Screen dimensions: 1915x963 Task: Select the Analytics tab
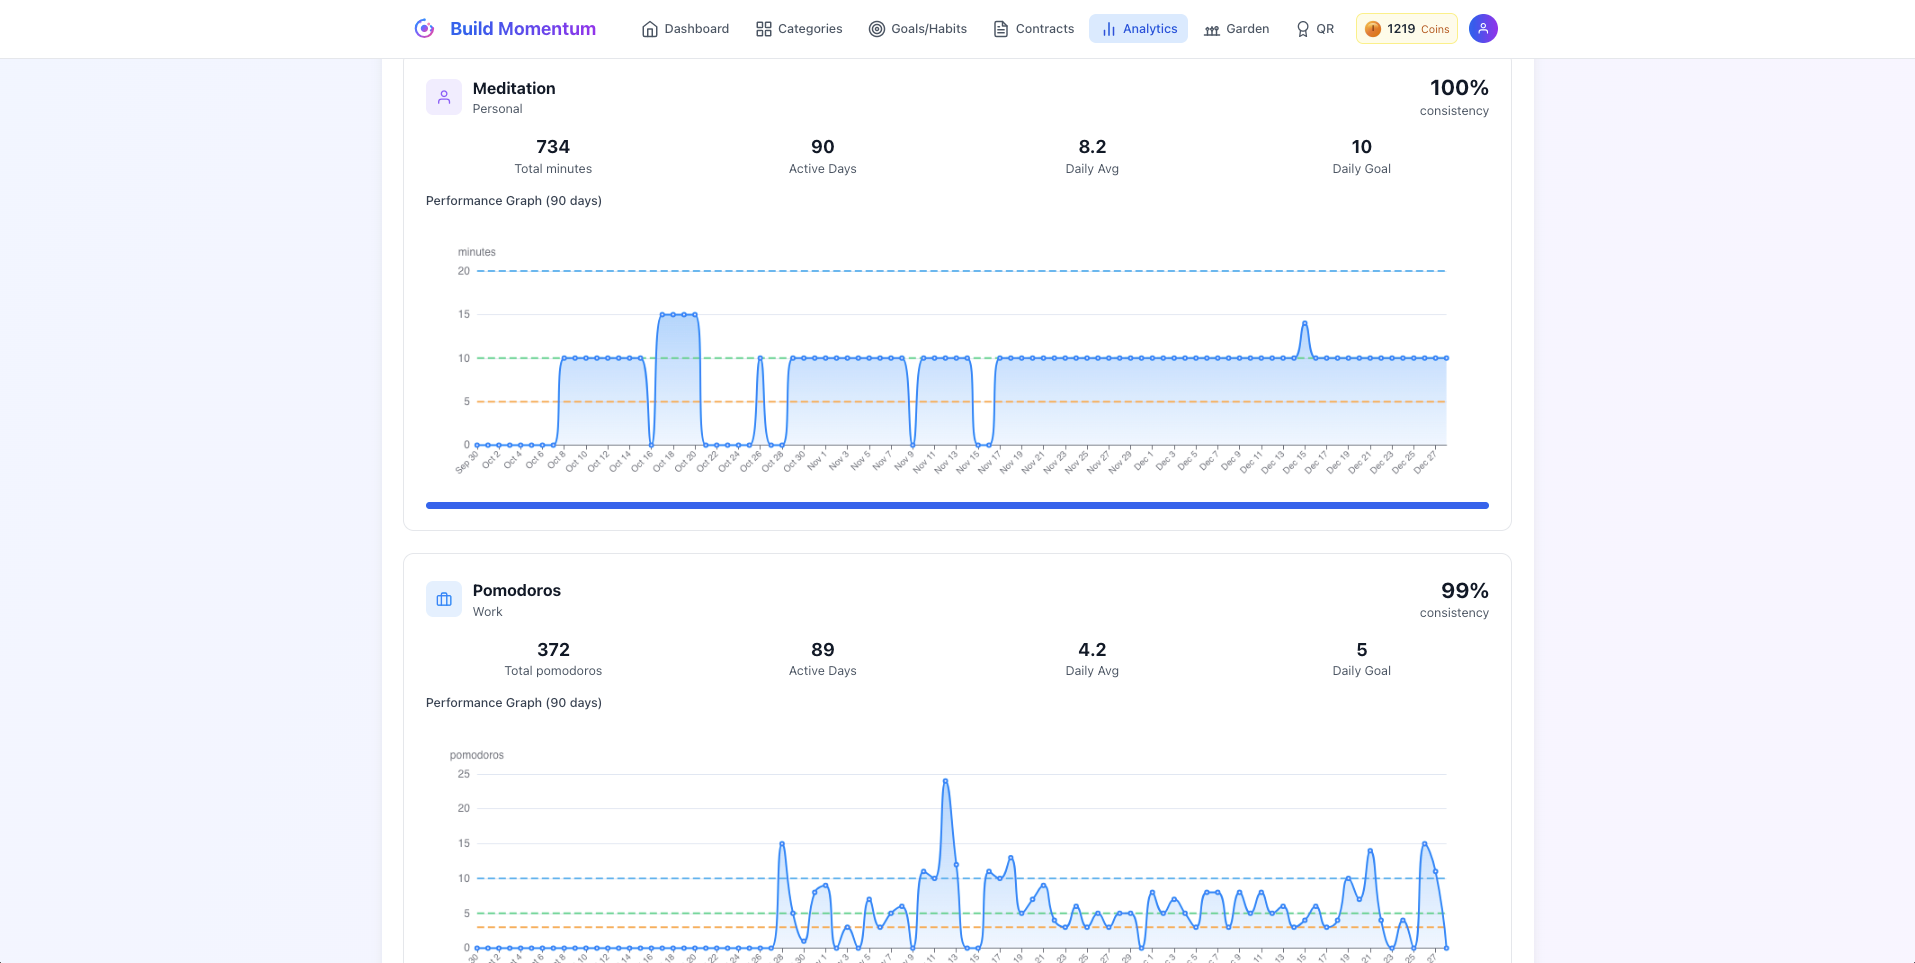[x=1138, y=29]
